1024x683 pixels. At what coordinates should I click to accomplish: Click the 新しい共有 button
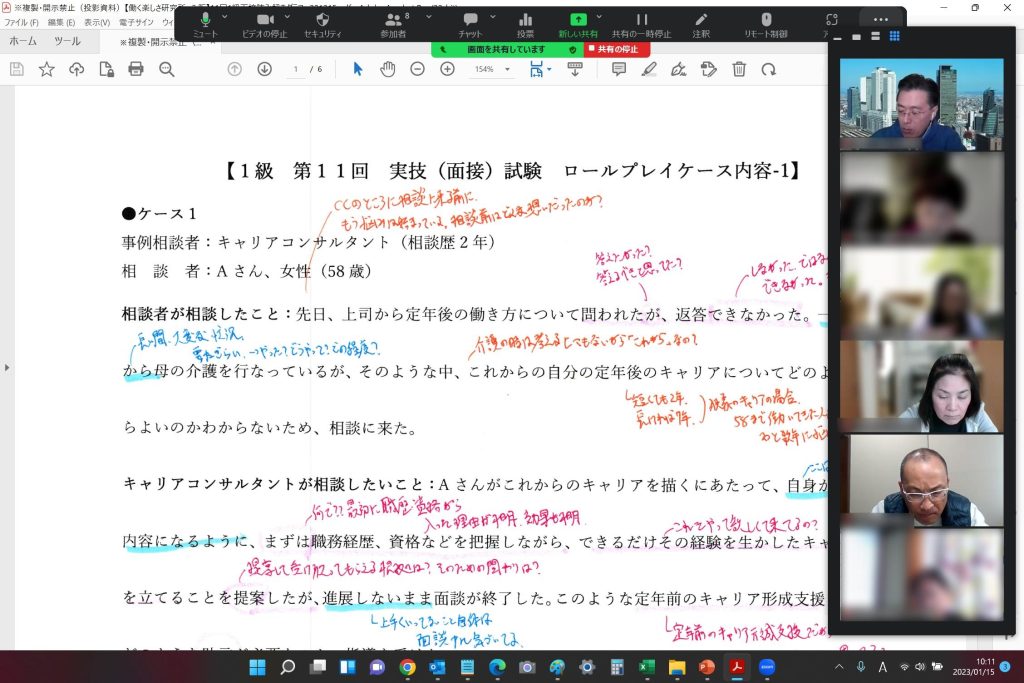click(578, 20)
